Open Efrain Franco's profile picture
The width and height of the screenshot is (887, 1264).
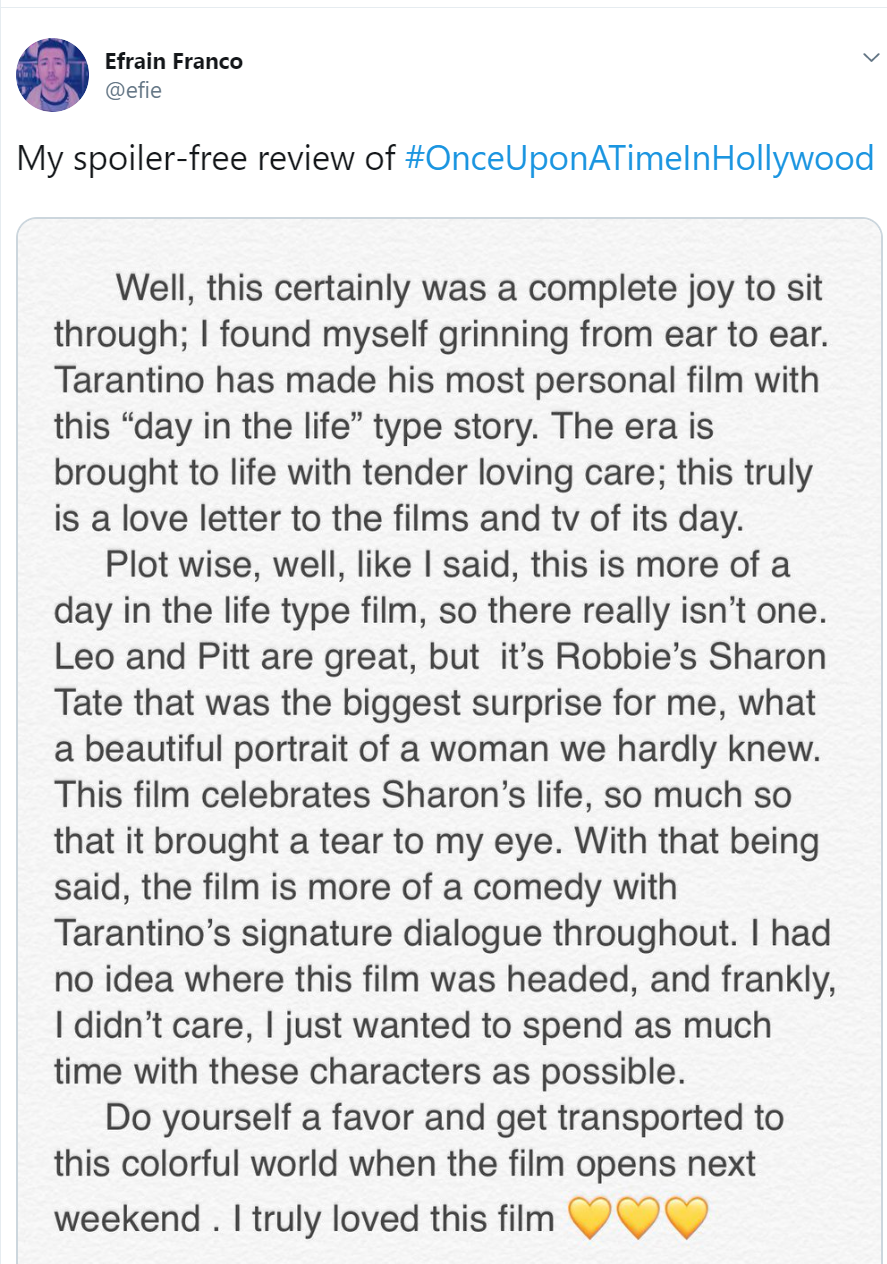pyautogui.click(x=53, y=75)
